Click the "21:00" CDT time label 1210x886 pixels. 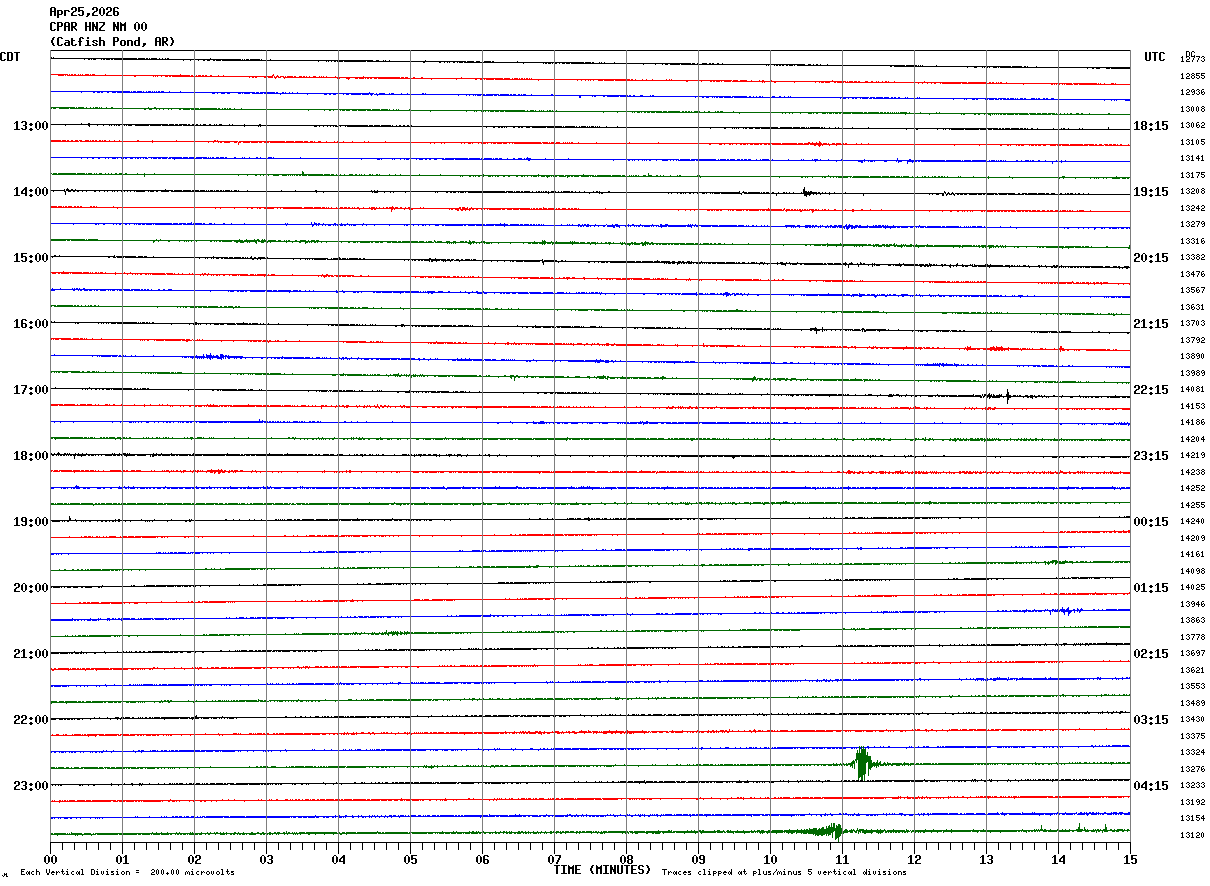31,654
